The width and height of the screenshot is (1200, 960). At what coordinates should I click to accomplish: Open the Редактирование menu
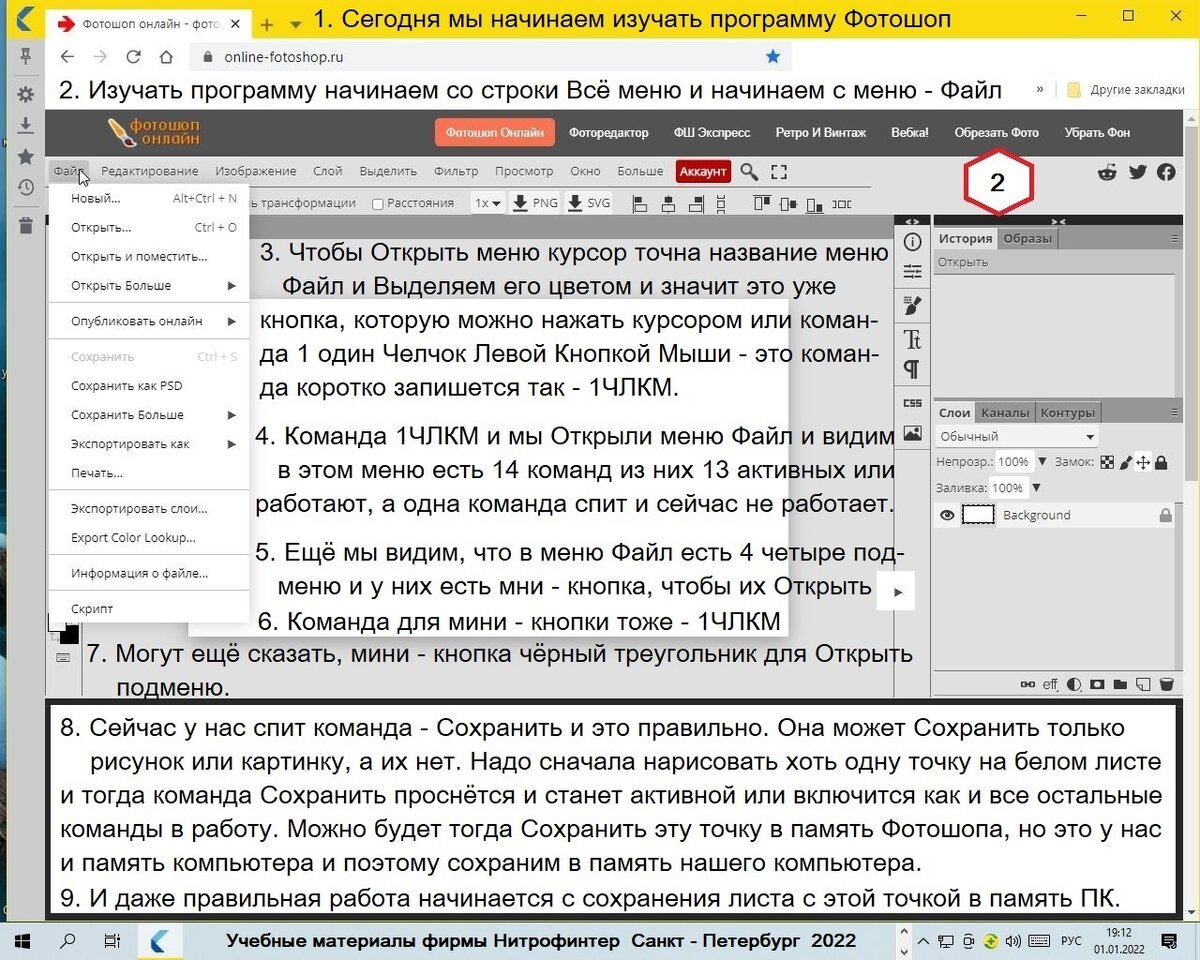(x=149, y=171)
